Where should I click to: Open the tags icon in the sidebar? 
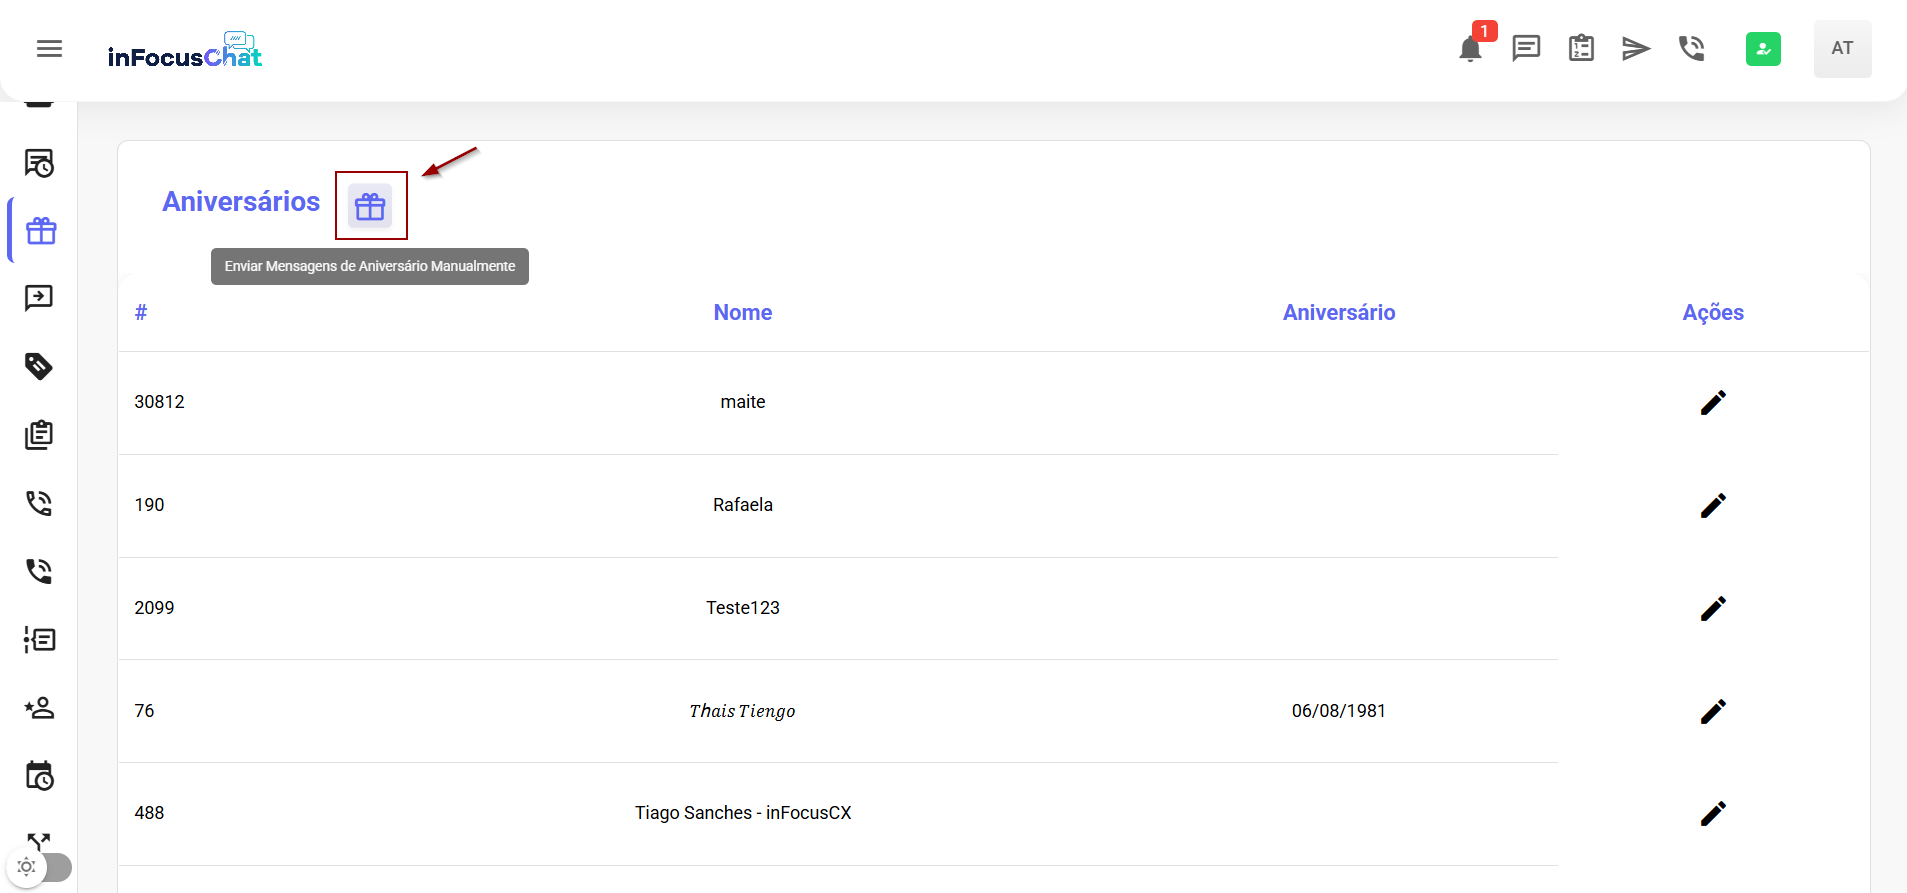coord(39,366)
